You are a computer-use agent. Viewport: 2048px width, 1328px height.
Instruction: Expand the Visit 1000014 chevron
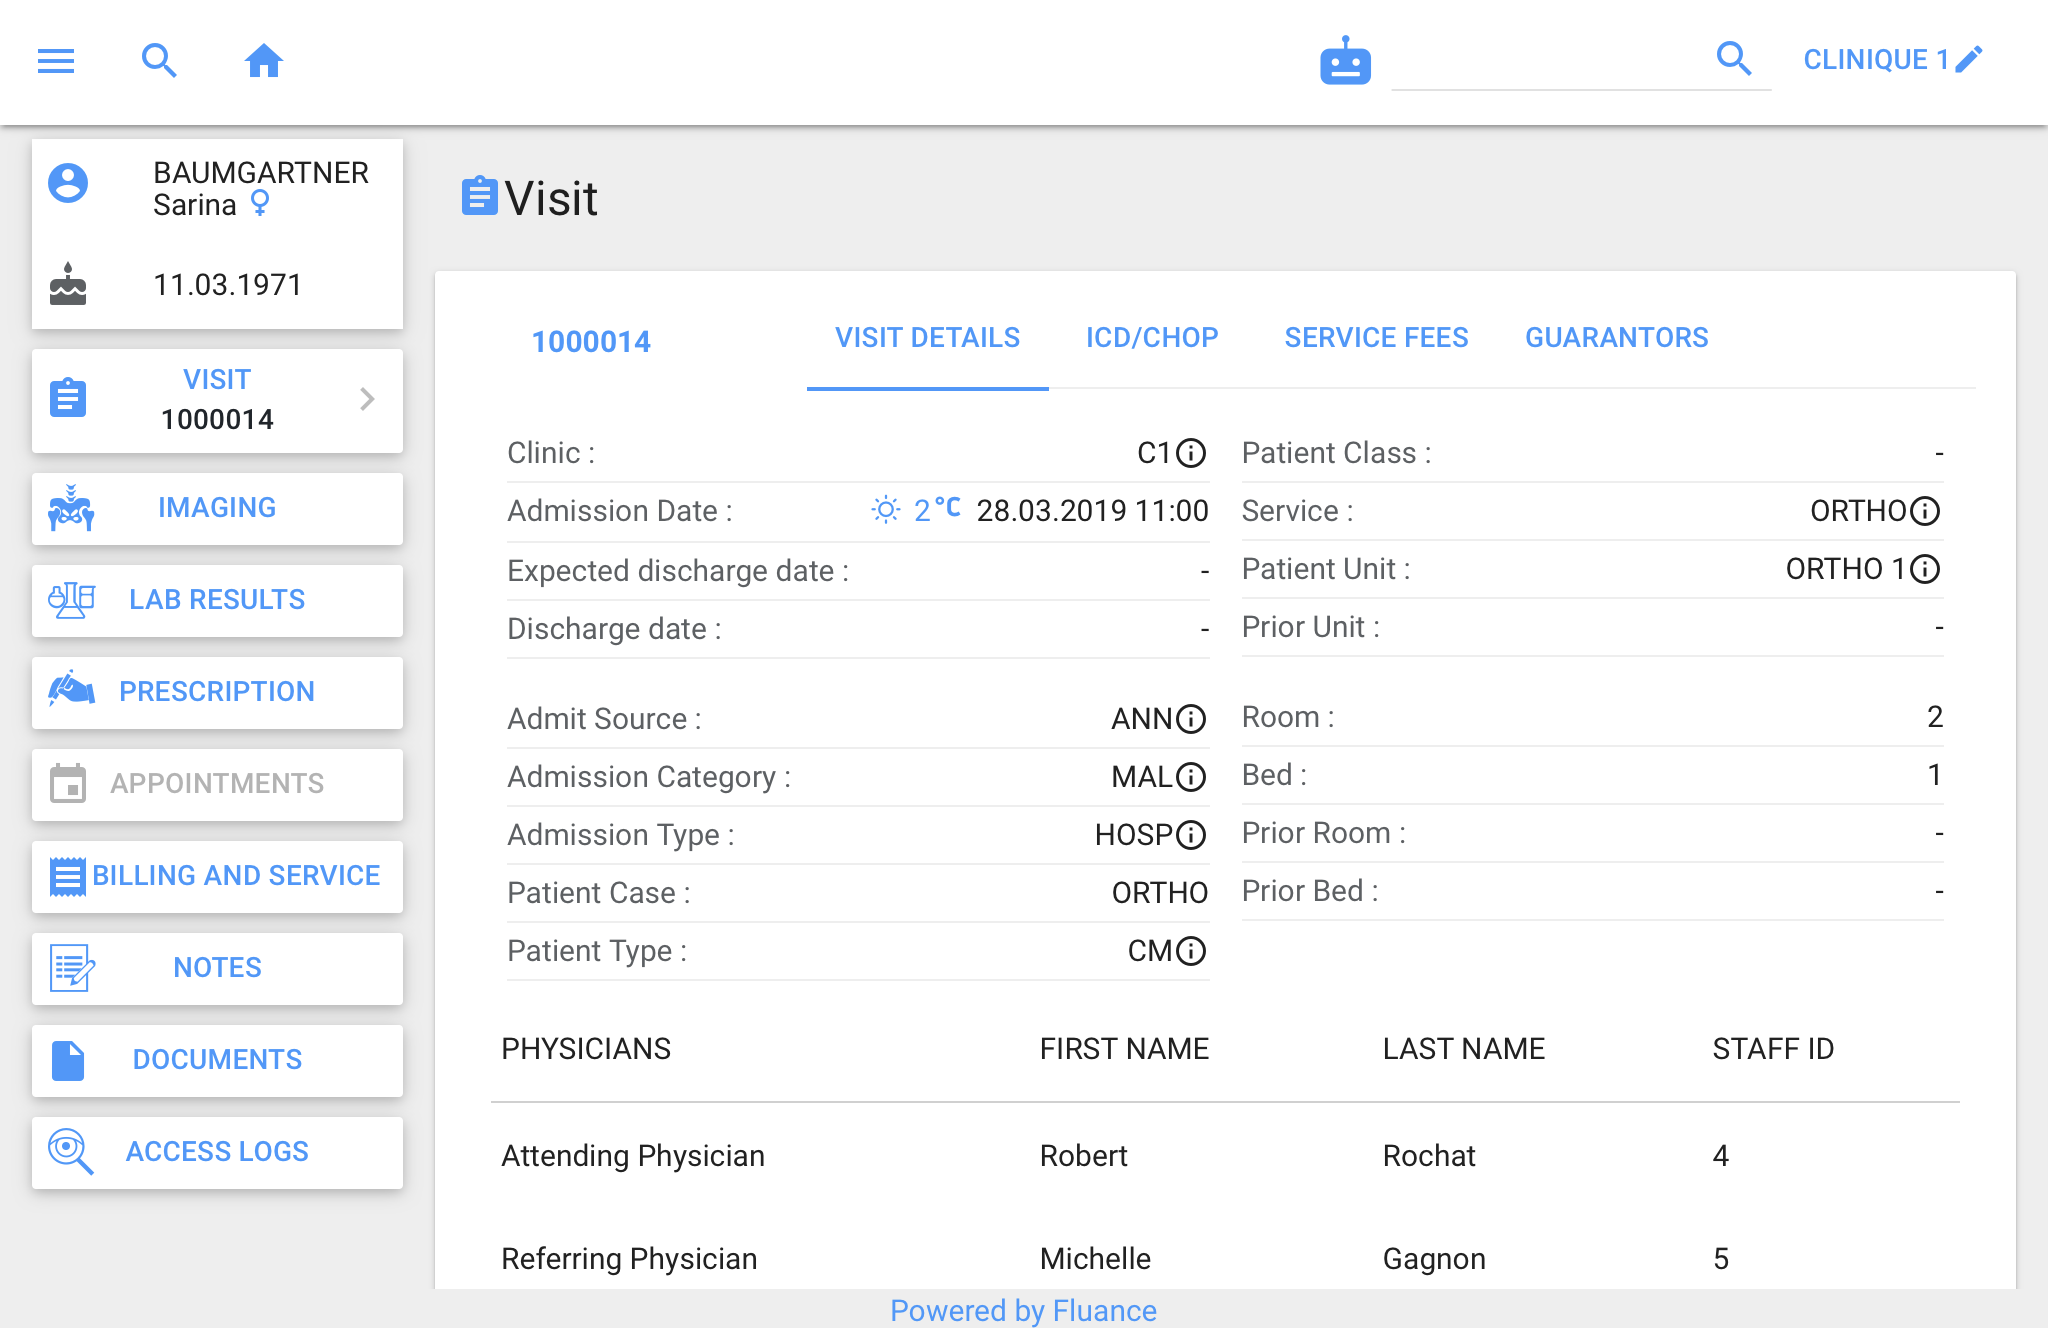(x=367, y=399)
